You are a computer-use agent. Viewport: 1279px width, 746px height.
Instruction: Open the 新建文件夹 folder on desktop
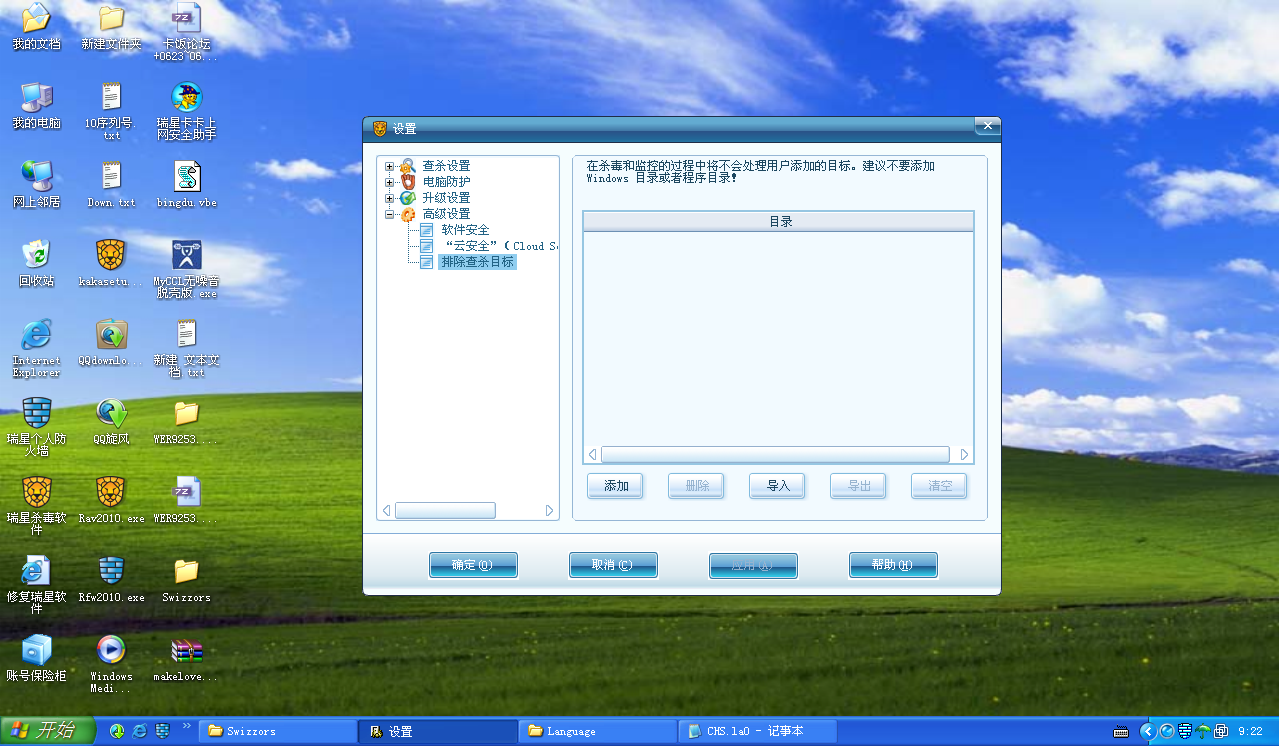[111, 27]
